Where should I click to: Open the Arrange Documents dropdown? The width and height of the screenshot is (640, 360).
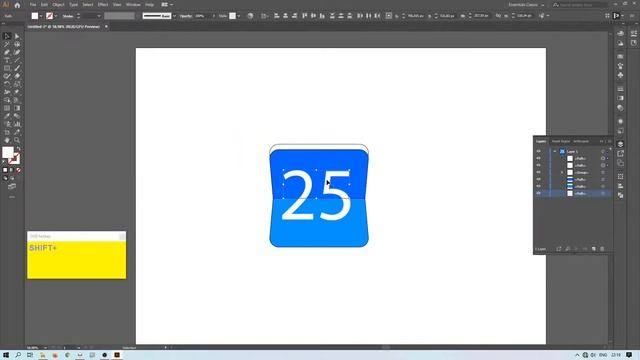click(x=167, y=5)
